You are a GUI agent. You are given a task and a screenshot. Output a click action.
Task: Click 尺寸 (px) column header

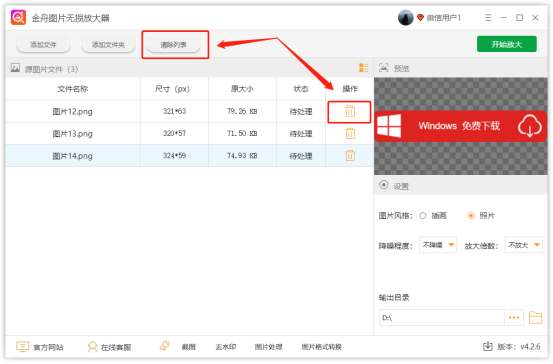click(174, 89)
